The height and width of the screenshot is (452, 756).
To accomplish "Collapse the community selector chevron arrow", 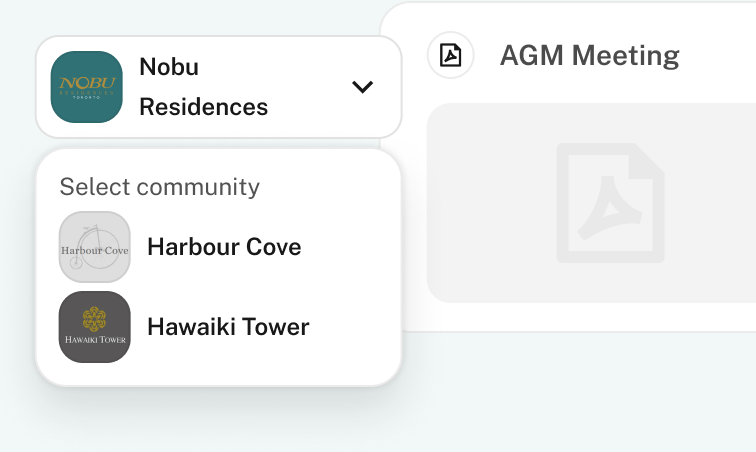I will click(363, 87).
